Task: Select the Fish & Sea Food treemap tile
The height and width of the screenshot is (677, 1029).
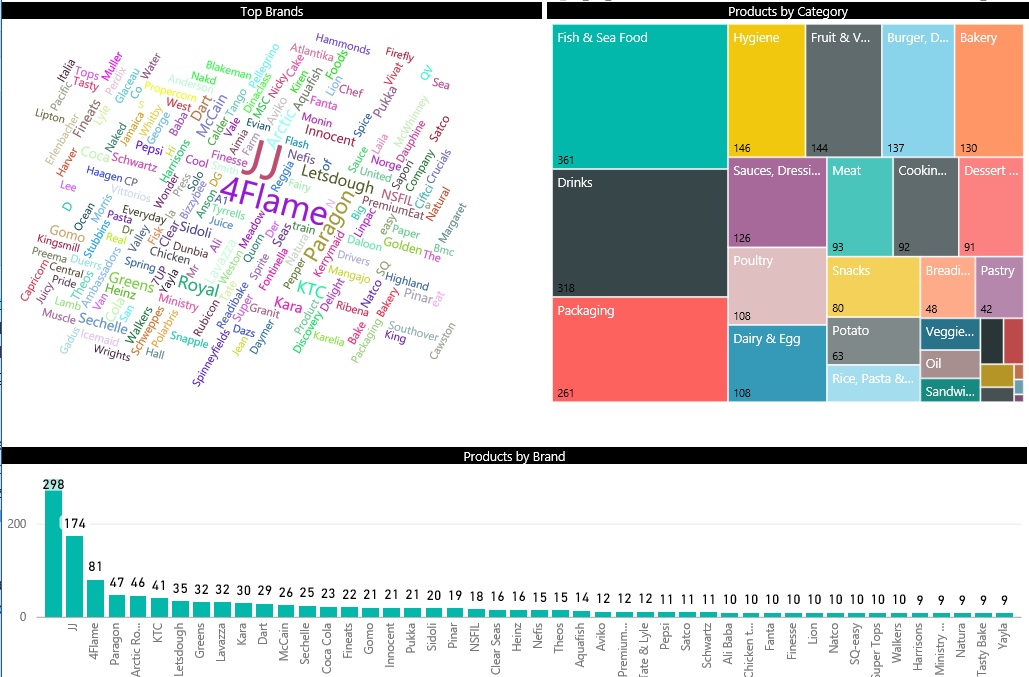Action: (640, 96)
